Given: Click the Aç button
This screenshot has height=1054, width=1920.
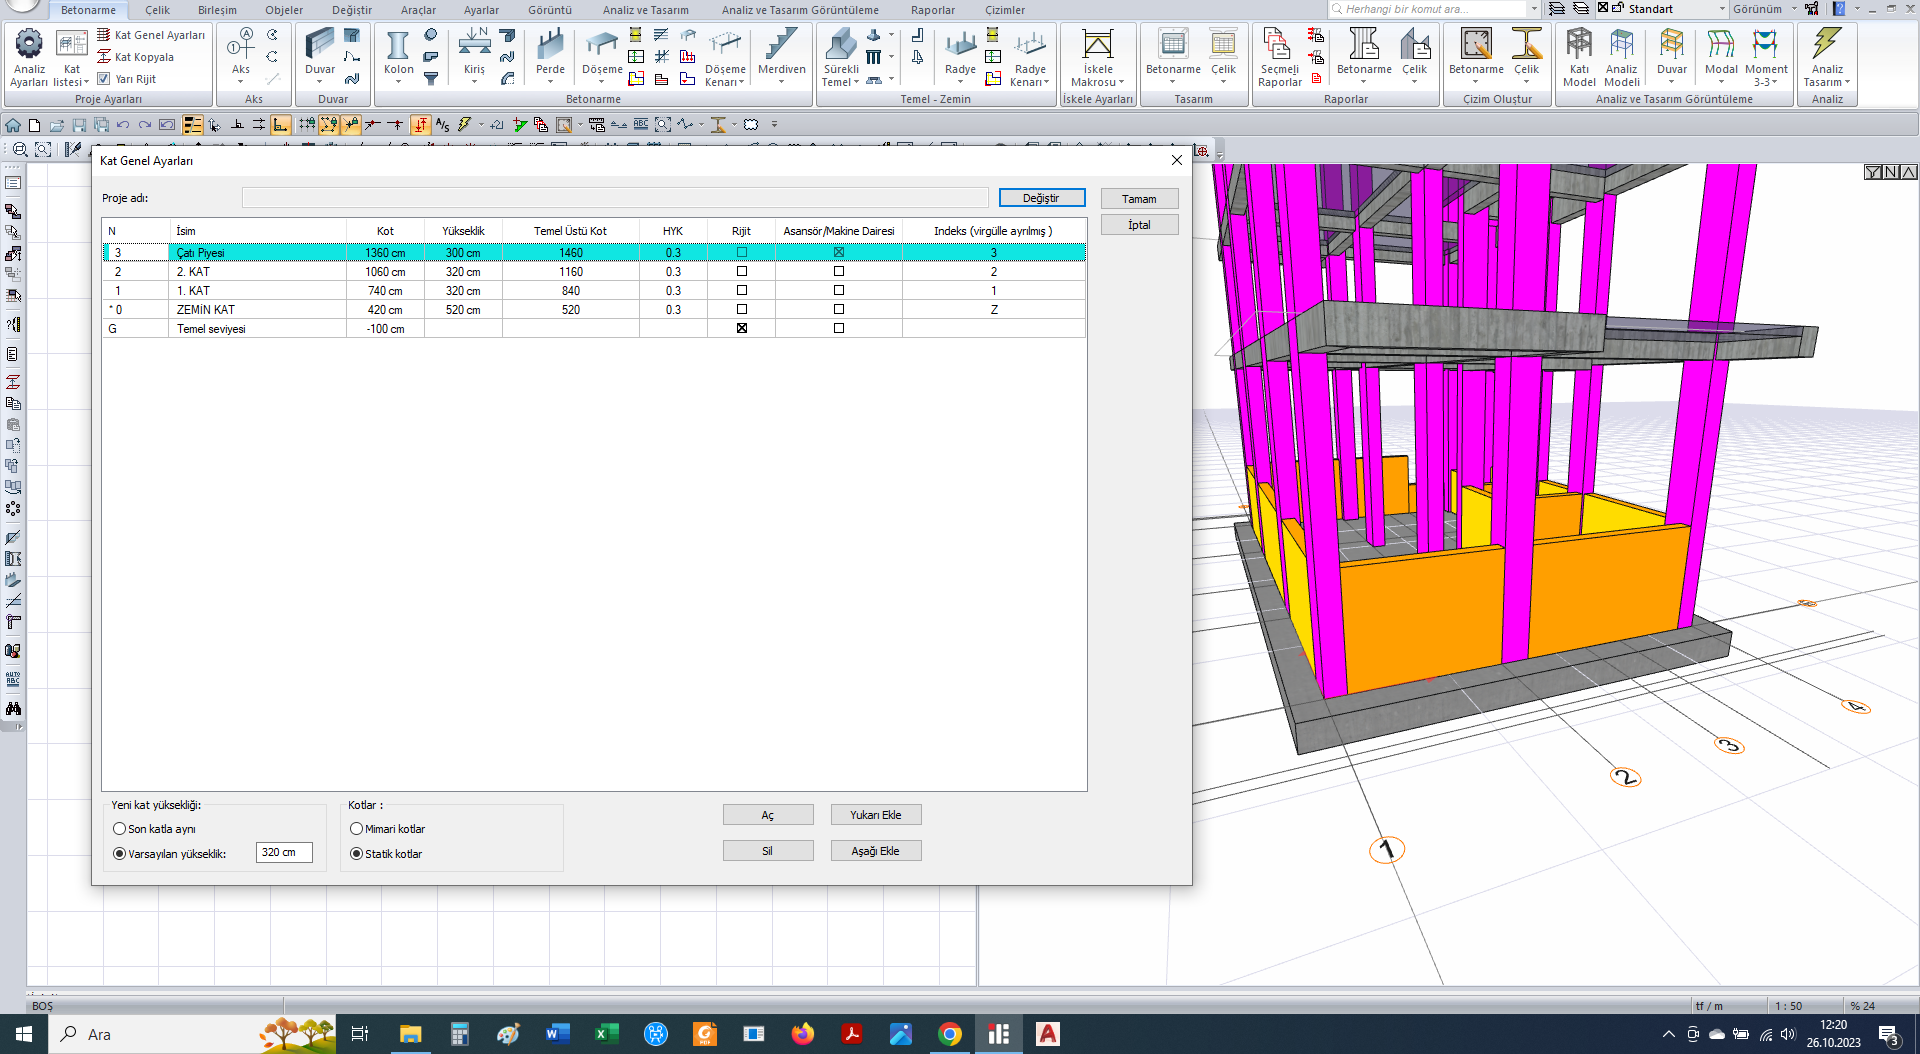Looking at the screenshot, I should pos(768,815).
